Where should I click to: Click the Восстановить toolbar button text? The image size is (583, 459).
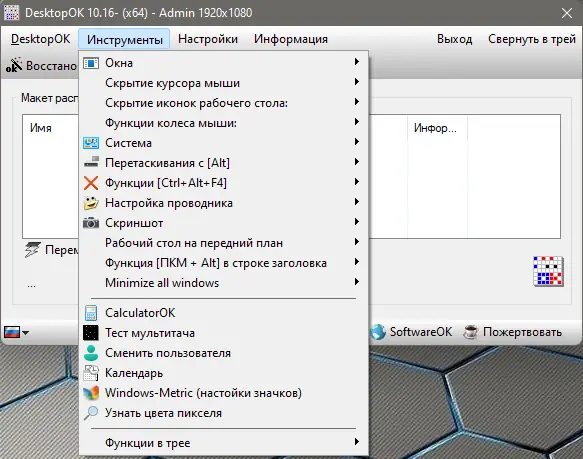click(x=51, y=66)
